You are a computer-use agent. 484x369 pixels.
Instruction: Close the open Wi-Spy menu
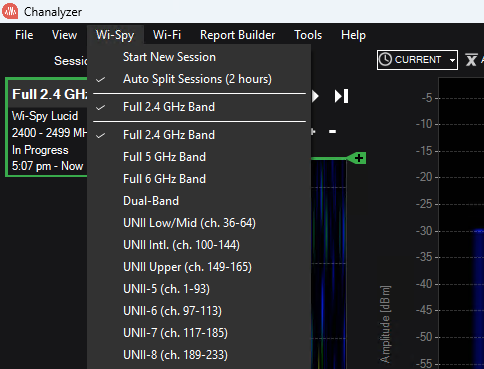(x=115, y=35)
